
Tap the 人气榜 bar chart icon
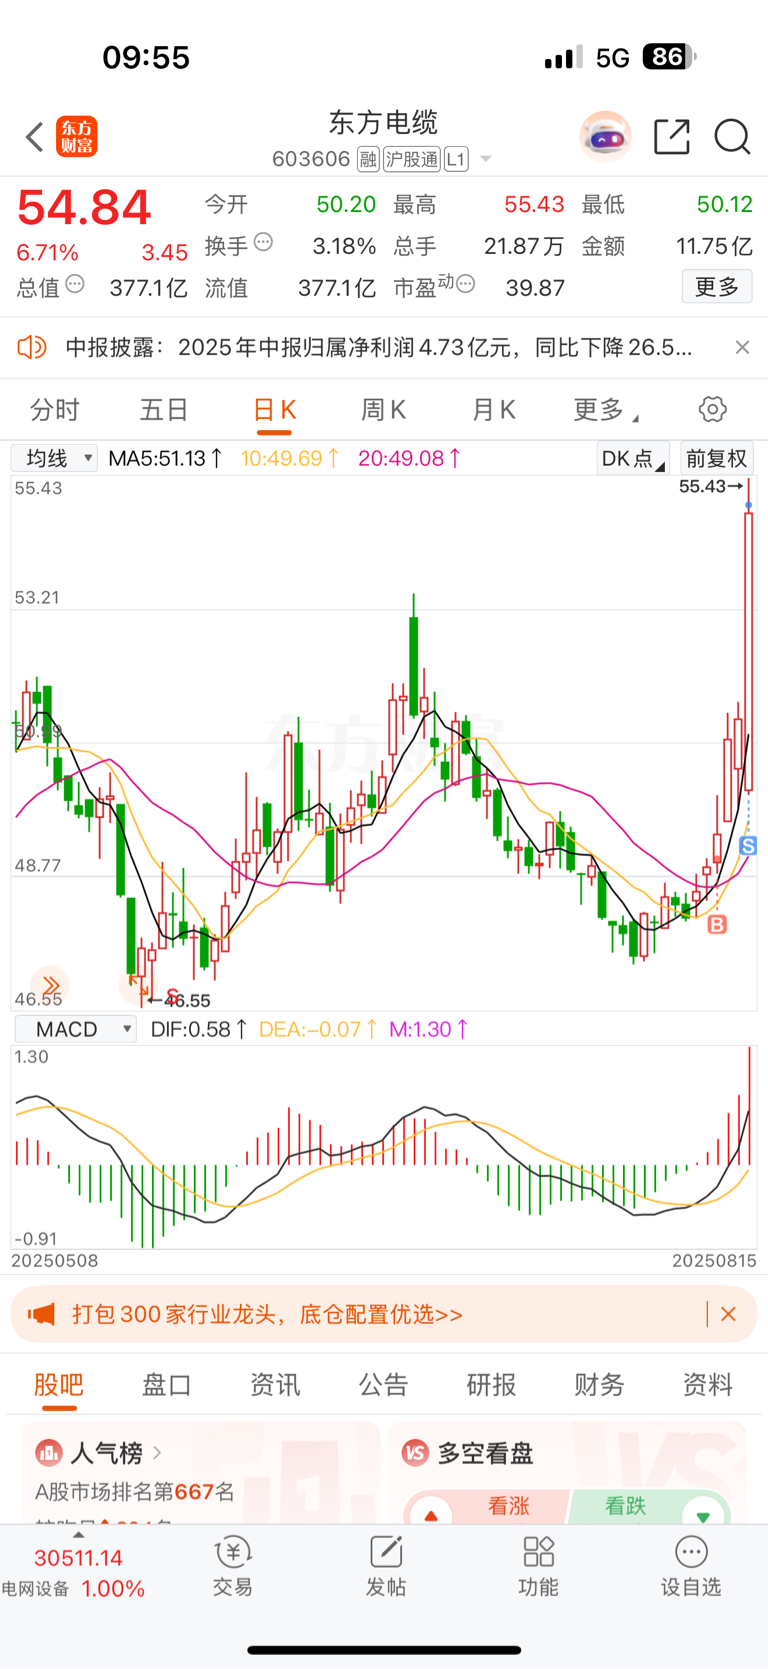click(48, 1452)
